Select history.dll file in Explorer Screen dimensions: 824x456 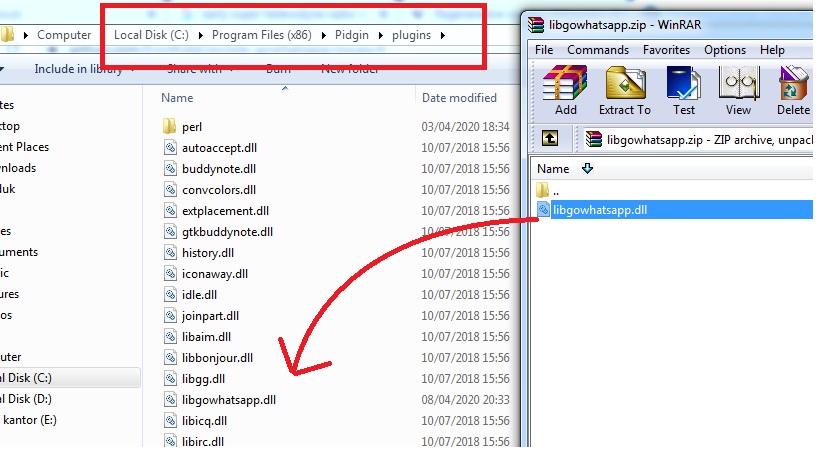click(208, 253)
